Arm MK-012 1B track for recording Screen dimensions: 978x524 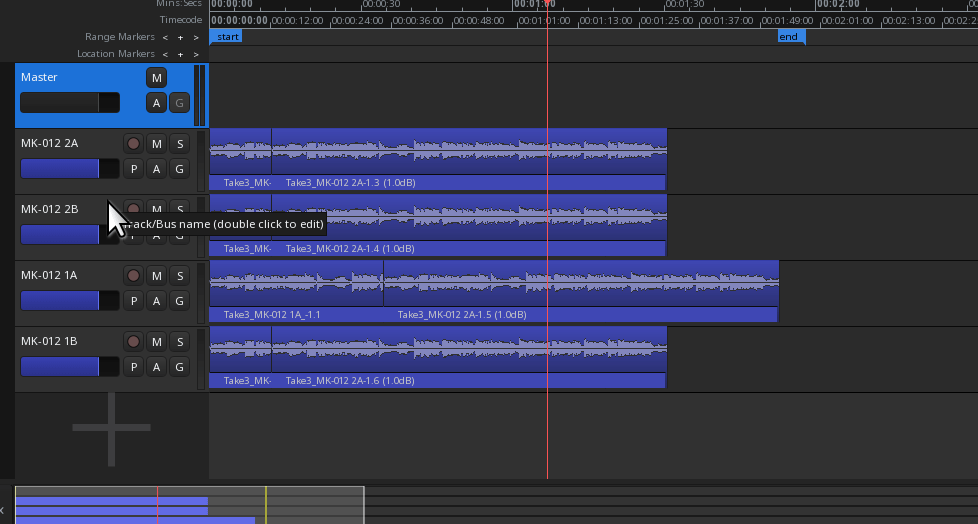click(133, 342)
